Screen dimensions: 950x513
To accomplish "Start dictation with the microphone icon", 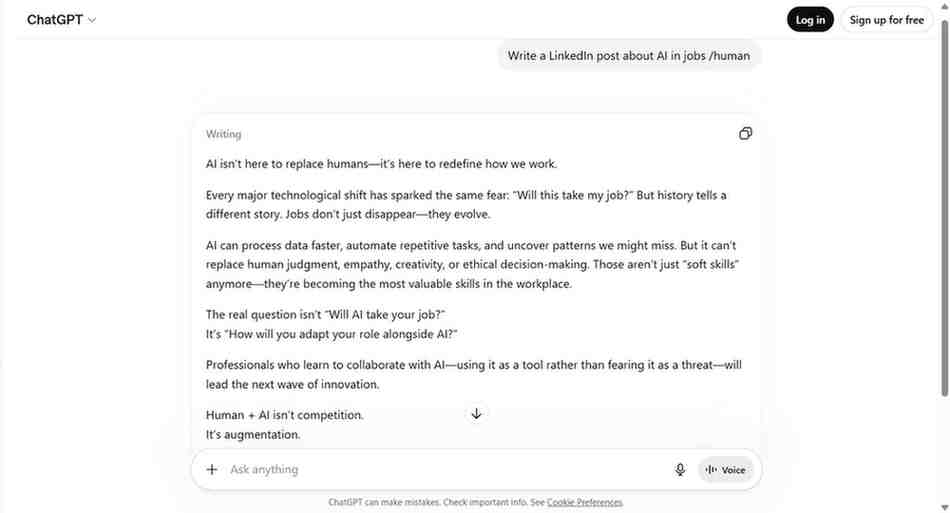I will click(x=680, y=470).
